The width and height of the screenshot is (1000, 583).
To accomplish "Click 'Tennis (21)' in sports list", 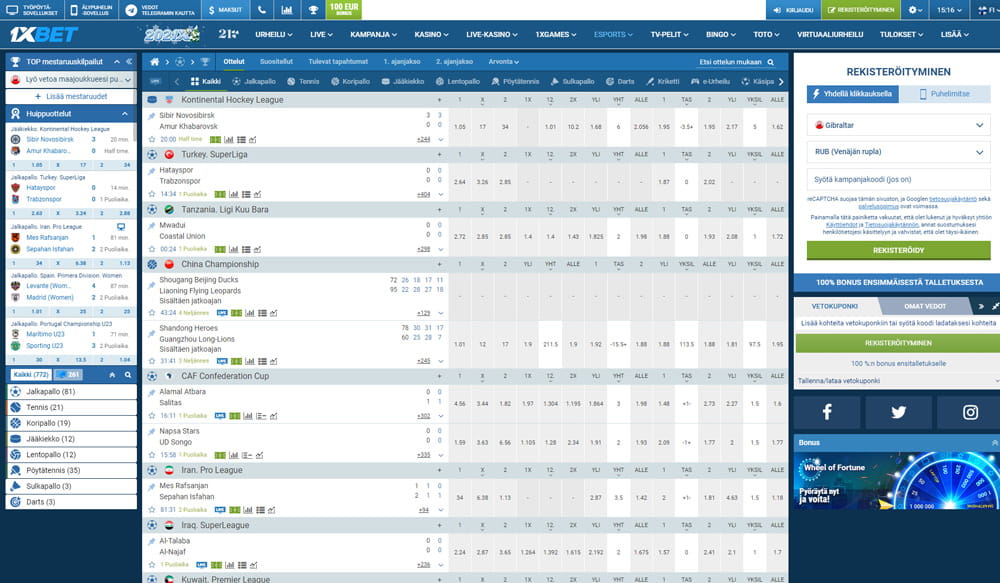I will (71, 407).
